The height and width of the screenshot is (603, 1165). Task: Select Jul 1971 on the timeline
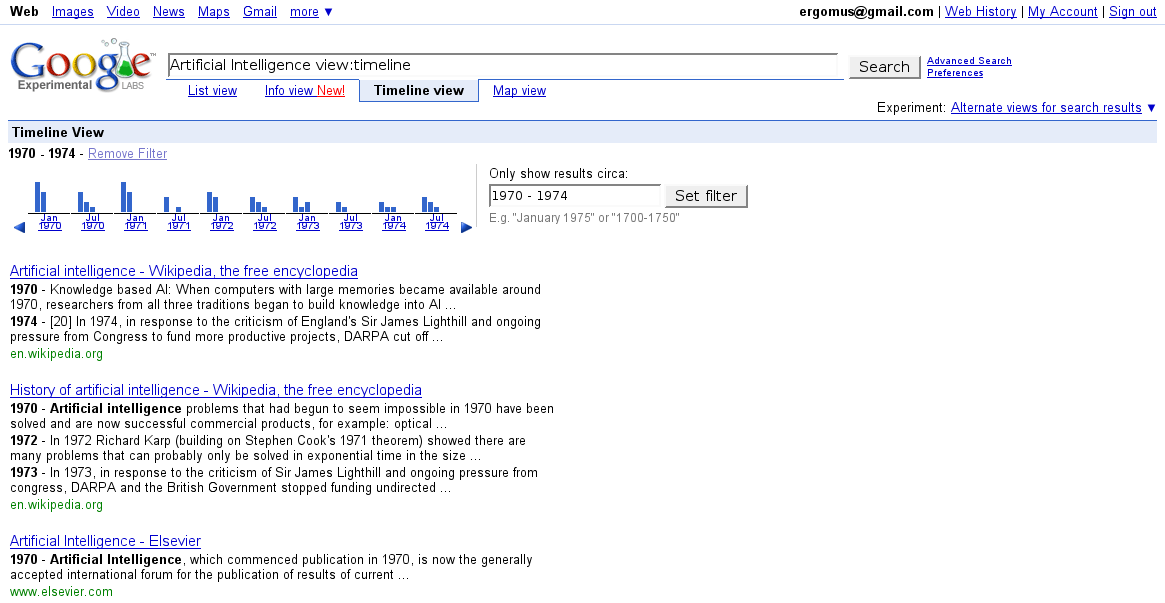coord(178,222)
